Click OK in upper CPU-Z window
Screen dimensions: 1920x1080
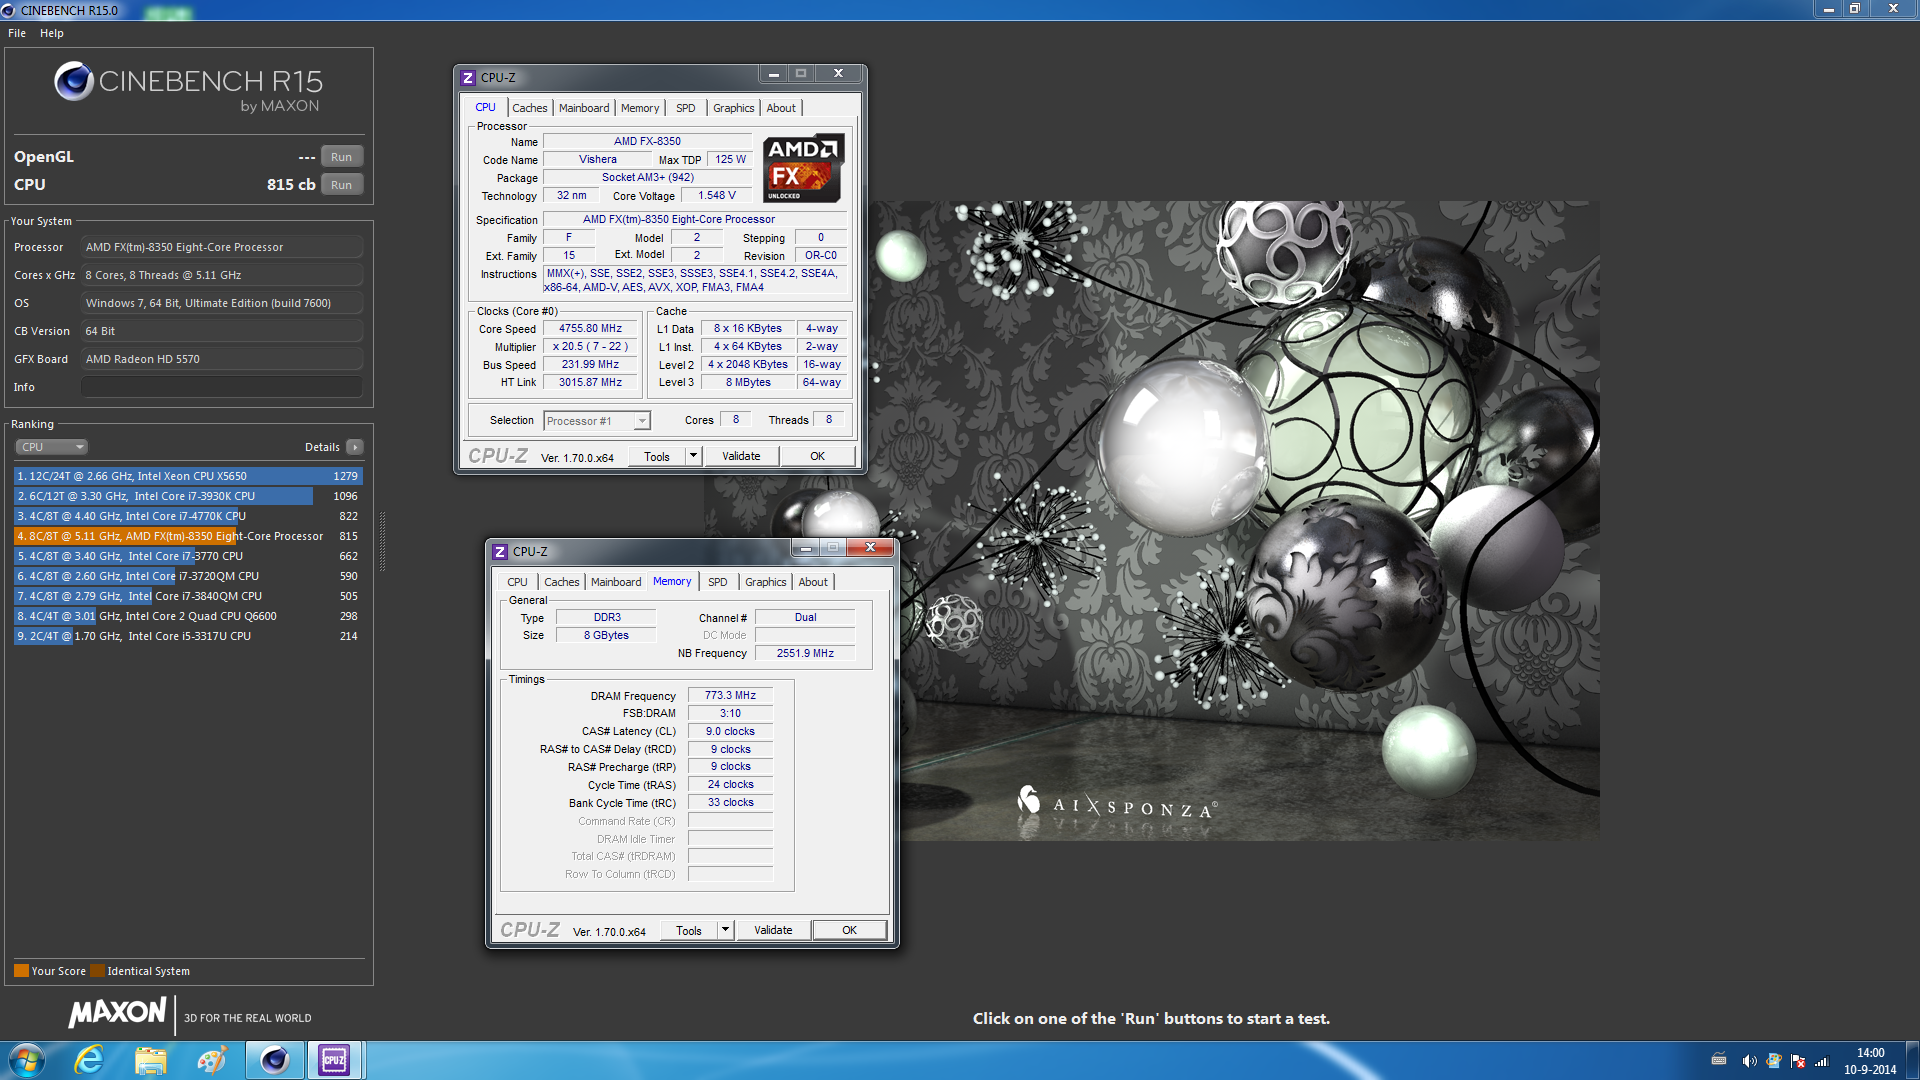[818, 456]
